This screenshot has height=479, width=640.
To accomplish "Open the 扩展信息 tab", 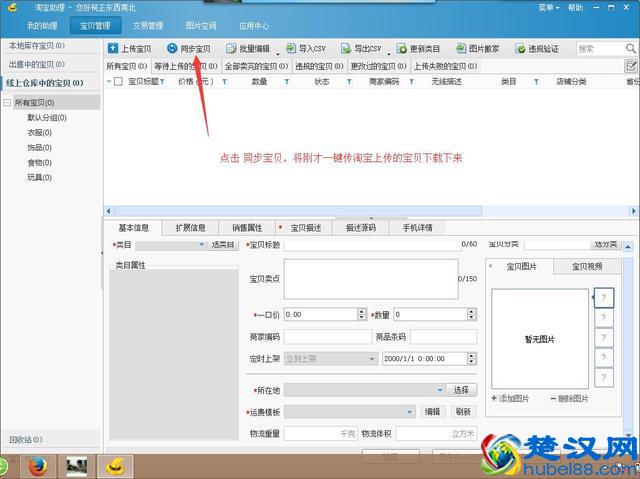I will point(190,228).
